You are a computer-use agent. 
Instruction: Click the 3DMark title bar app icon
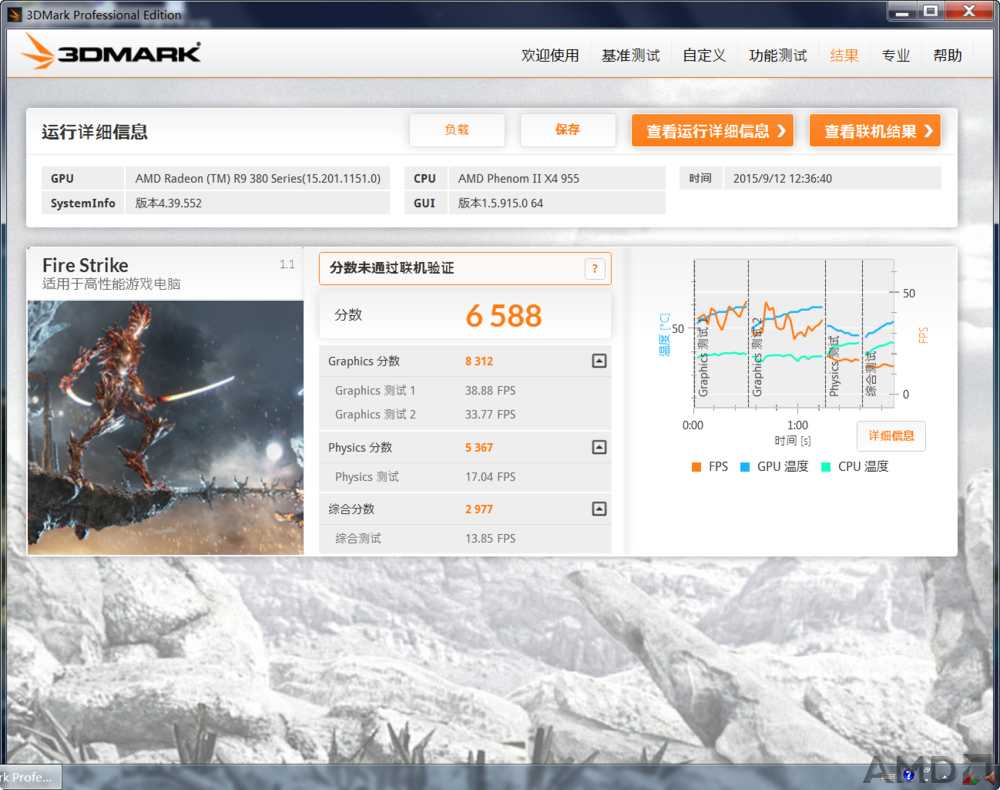[15, 14]
